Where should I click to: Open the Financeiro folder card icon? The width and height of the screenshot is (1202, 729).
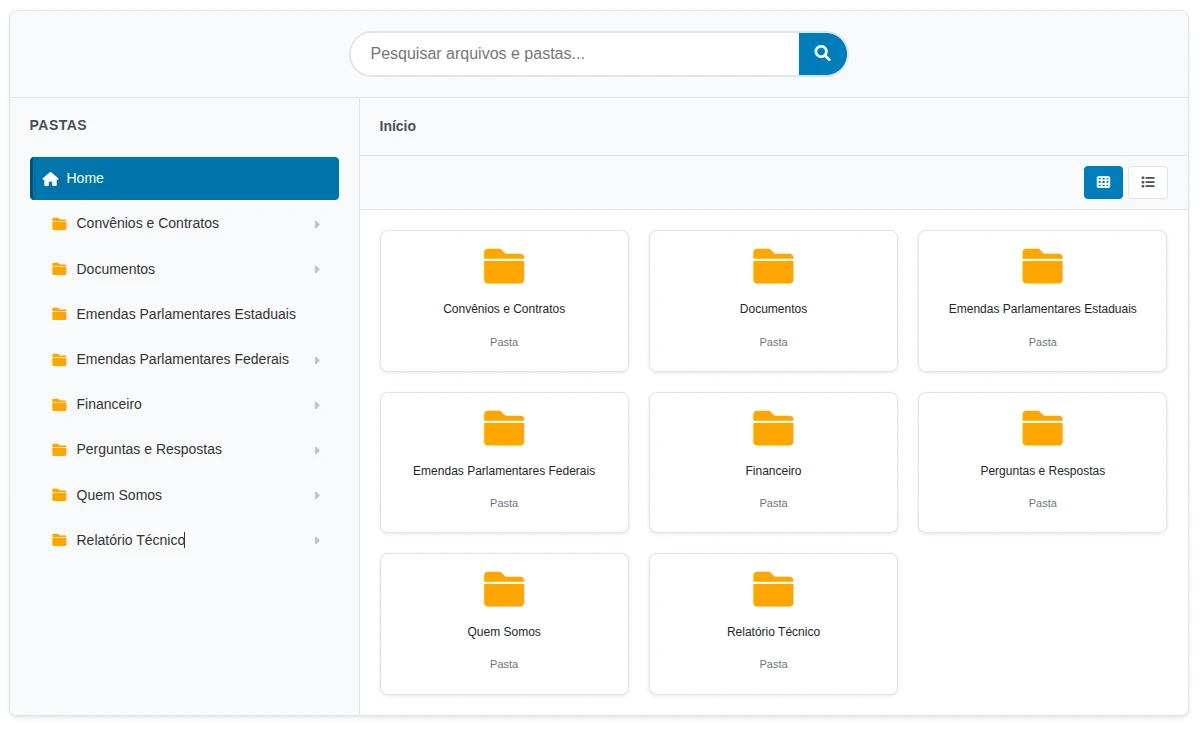[x=772, y=428]
